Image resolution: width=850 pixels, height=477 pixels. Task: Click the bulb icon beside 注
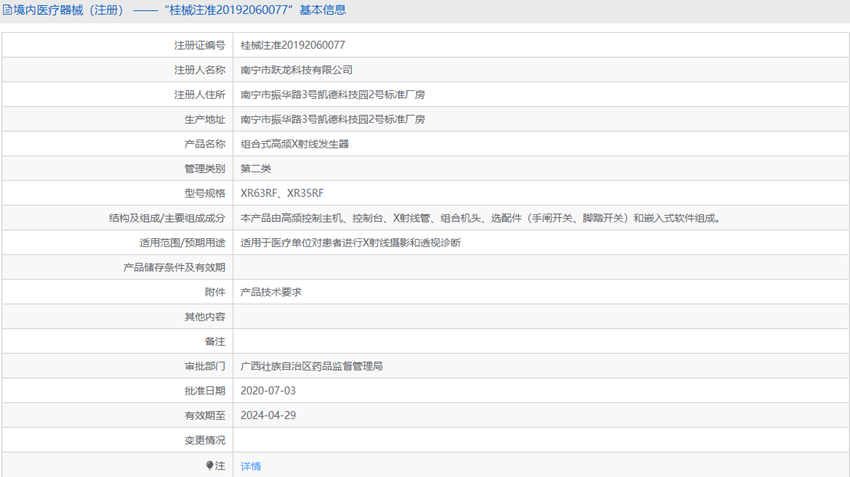(x=210, y=465)
